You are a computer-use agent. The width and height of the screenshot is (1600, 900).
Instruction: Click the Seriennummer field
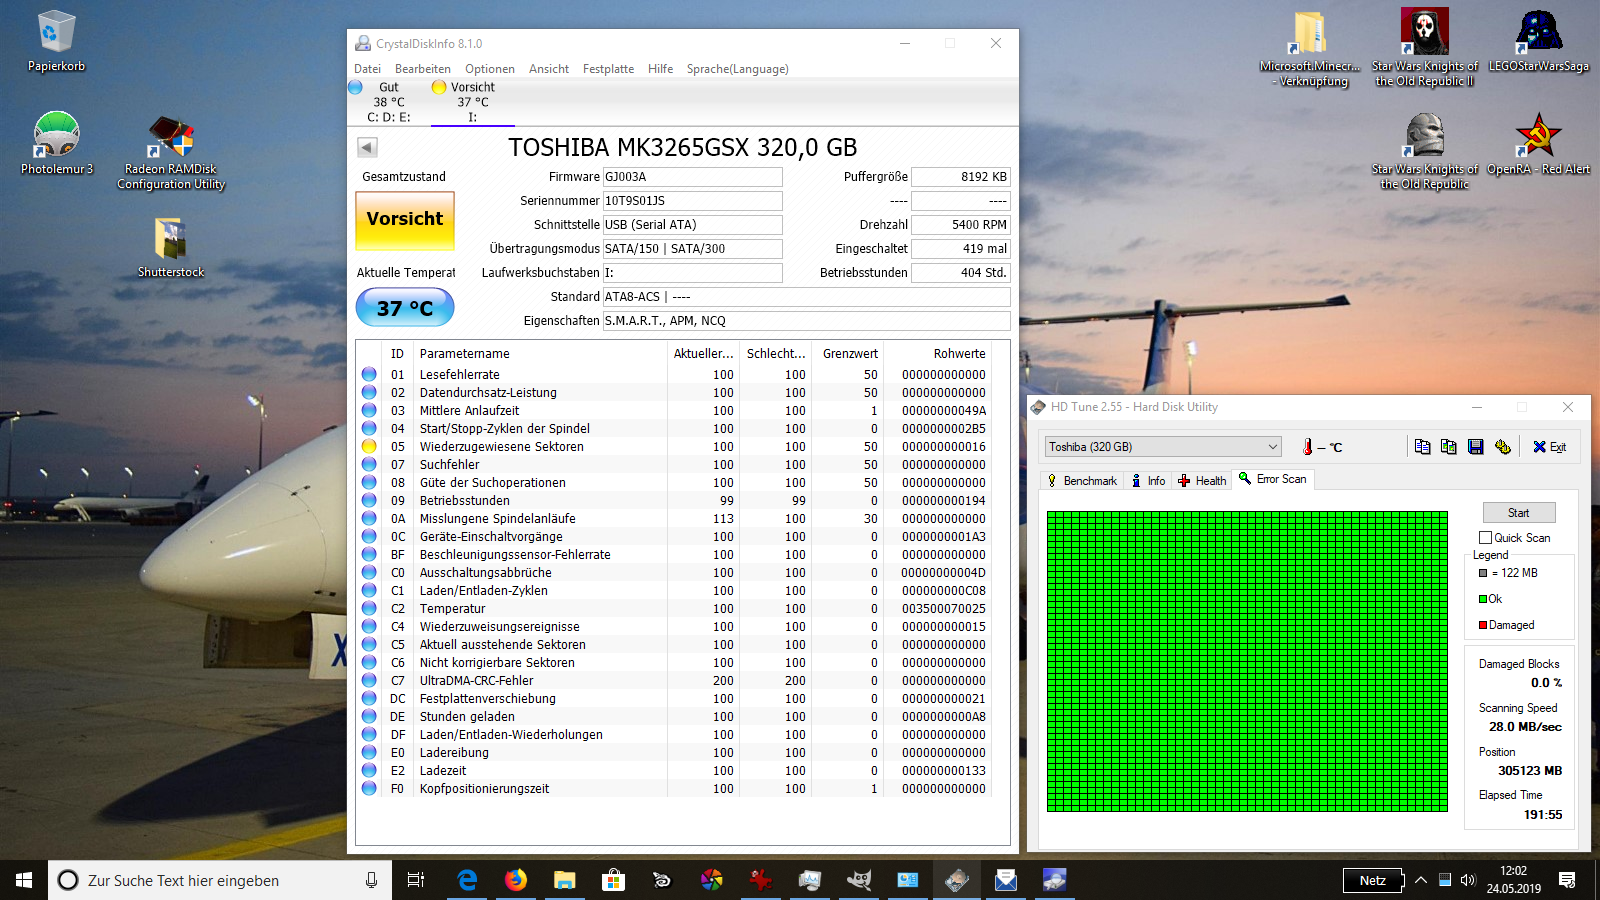click(x=692, y=201)
